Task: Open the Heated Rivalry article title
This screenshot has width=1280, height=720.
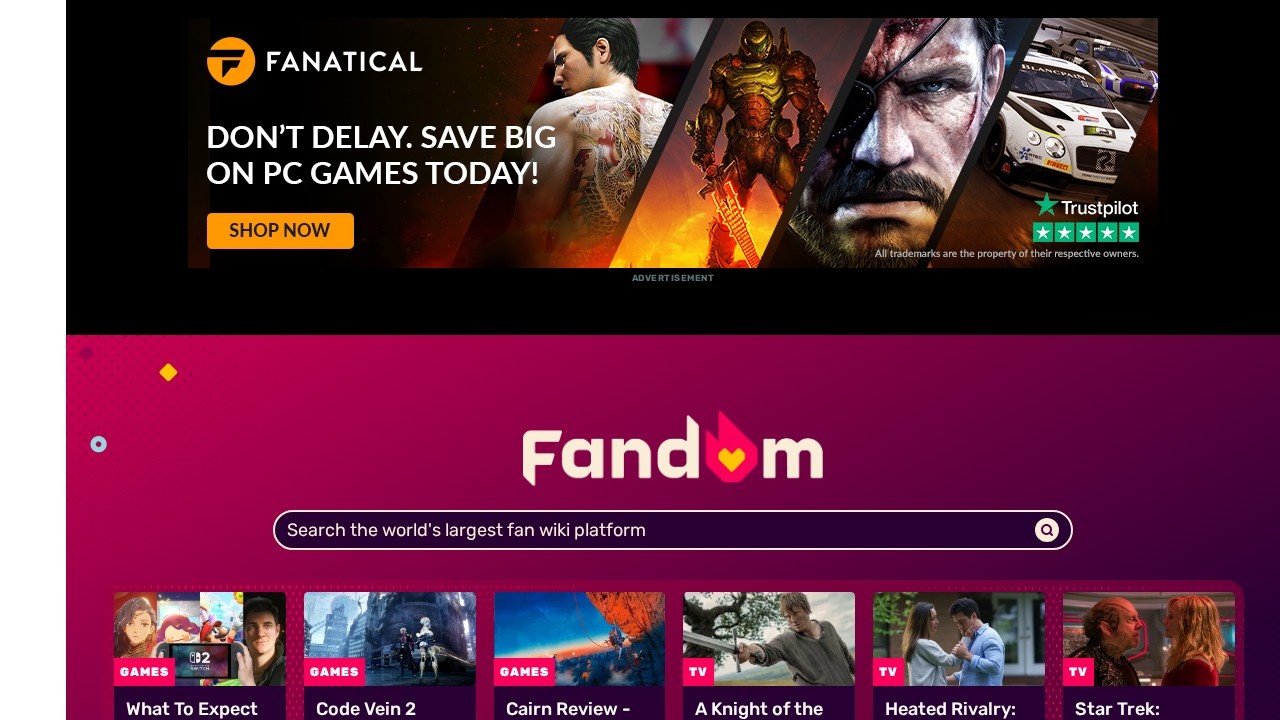Action: pos(950,709)
